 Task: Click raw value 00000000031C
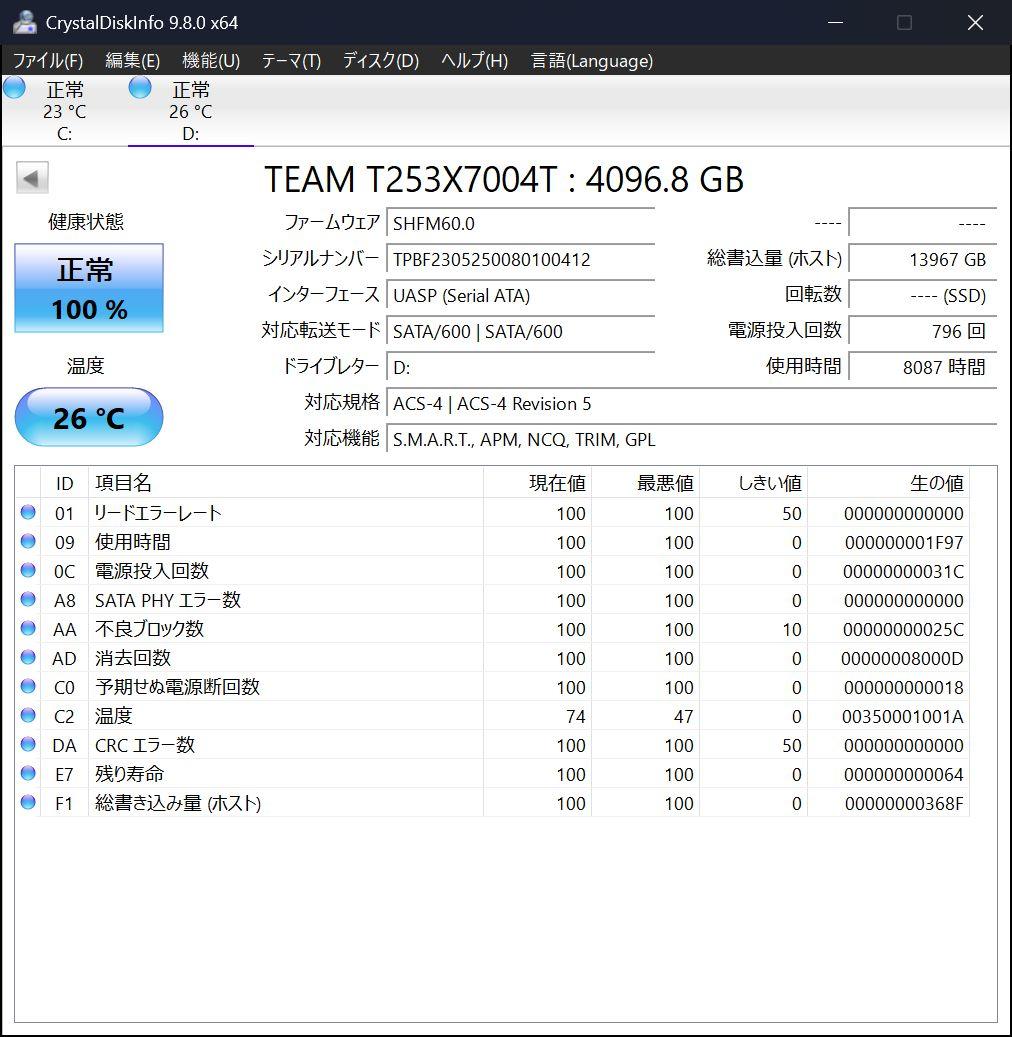tap(904, 571)
